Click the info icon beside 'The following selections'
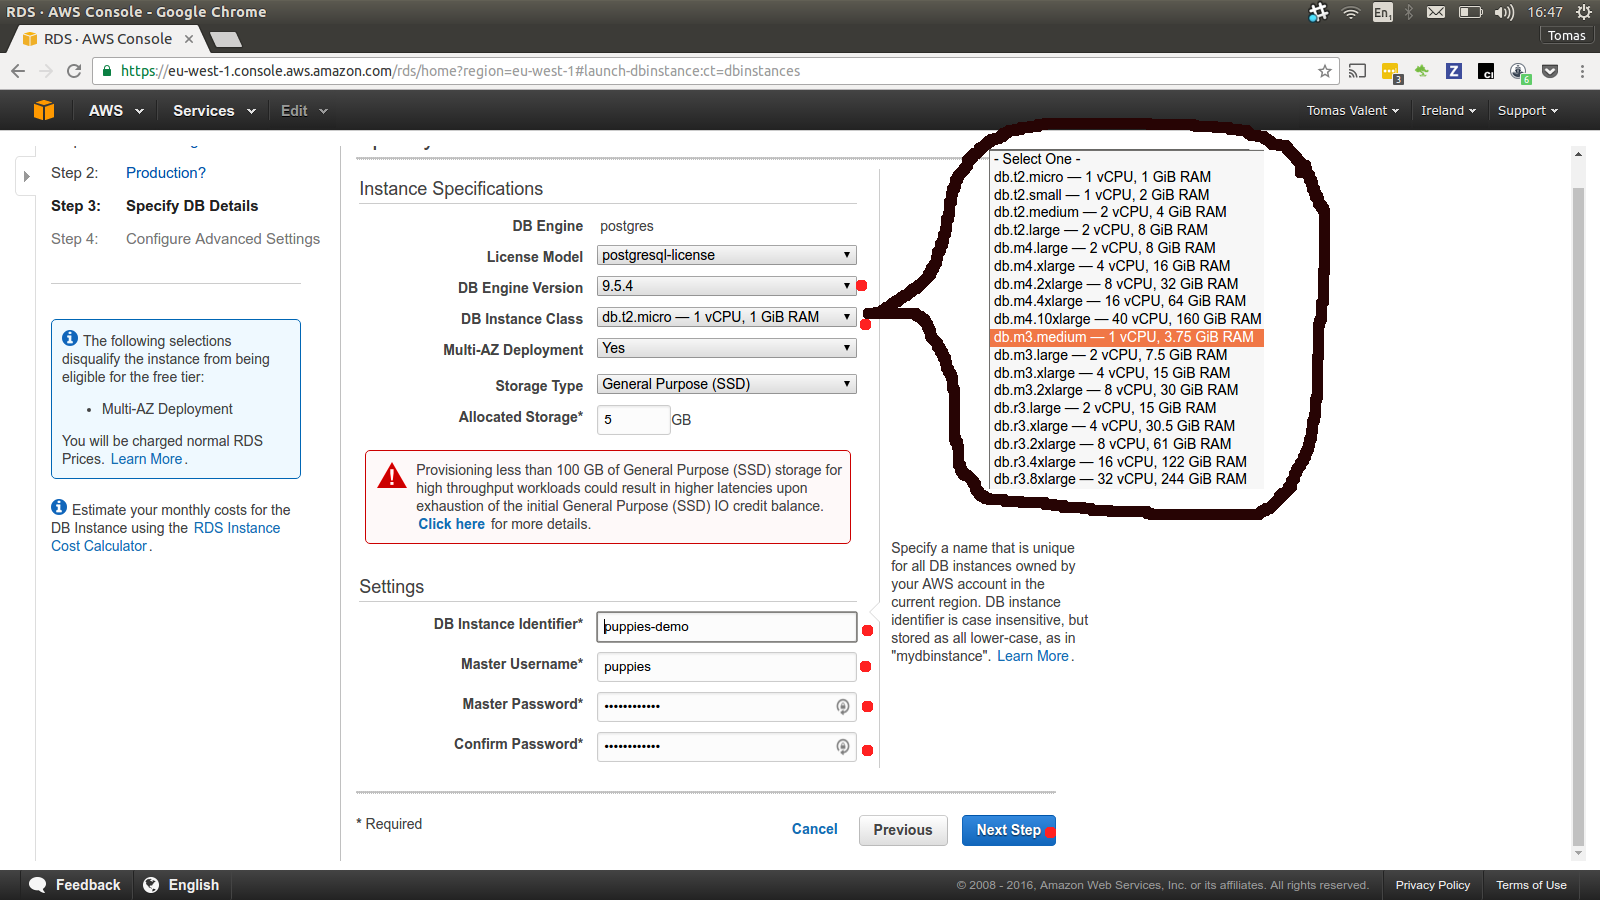The width and height of the screenshot is (1600, 900). pos(70,339)
